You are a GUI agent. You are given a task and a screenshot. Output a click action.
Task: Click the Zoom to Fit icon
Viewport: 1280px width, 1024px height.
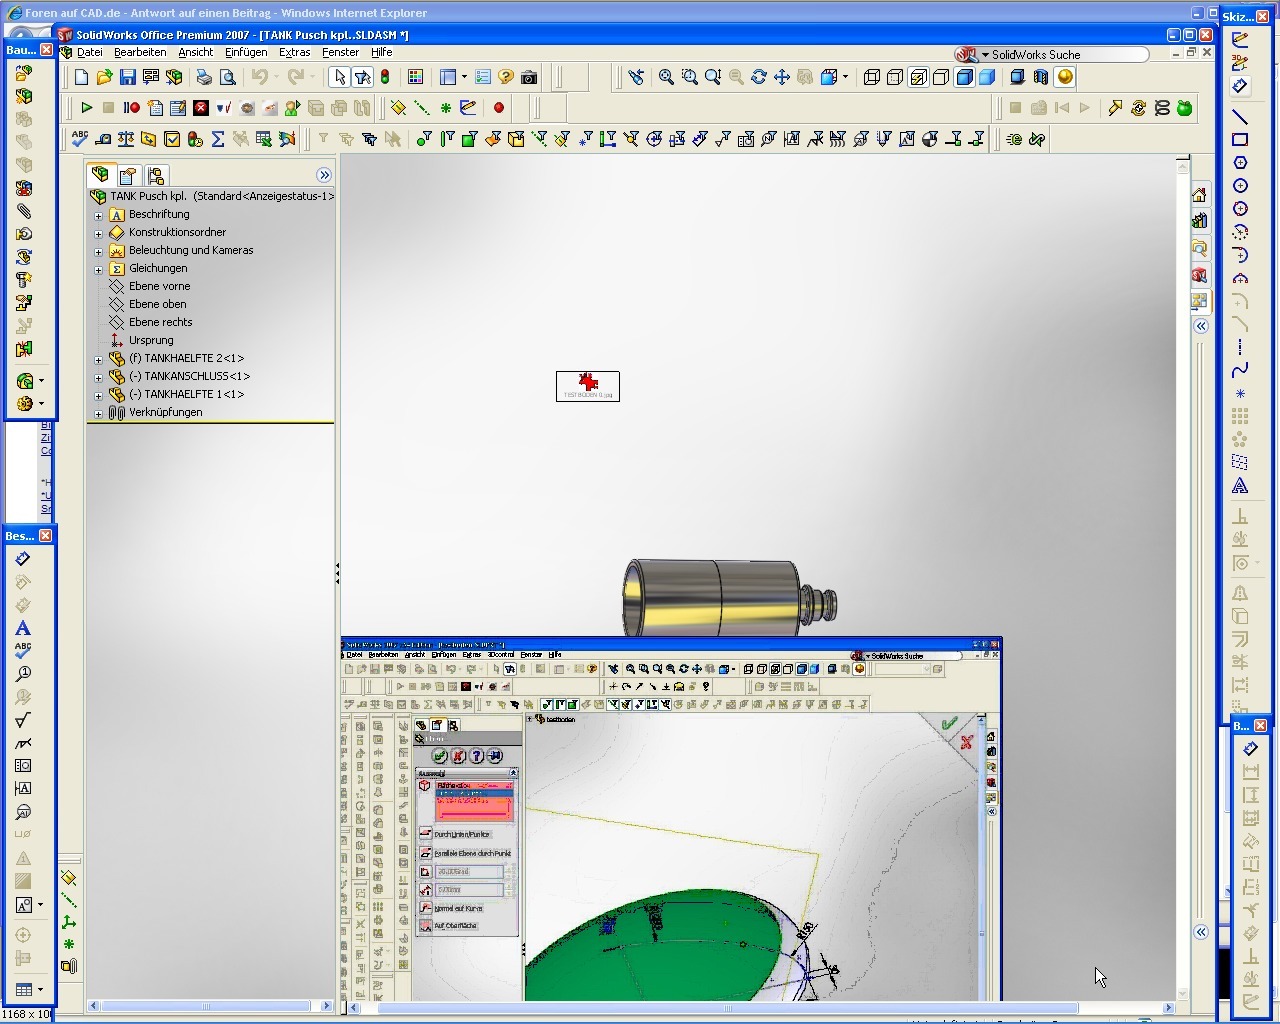666,77
